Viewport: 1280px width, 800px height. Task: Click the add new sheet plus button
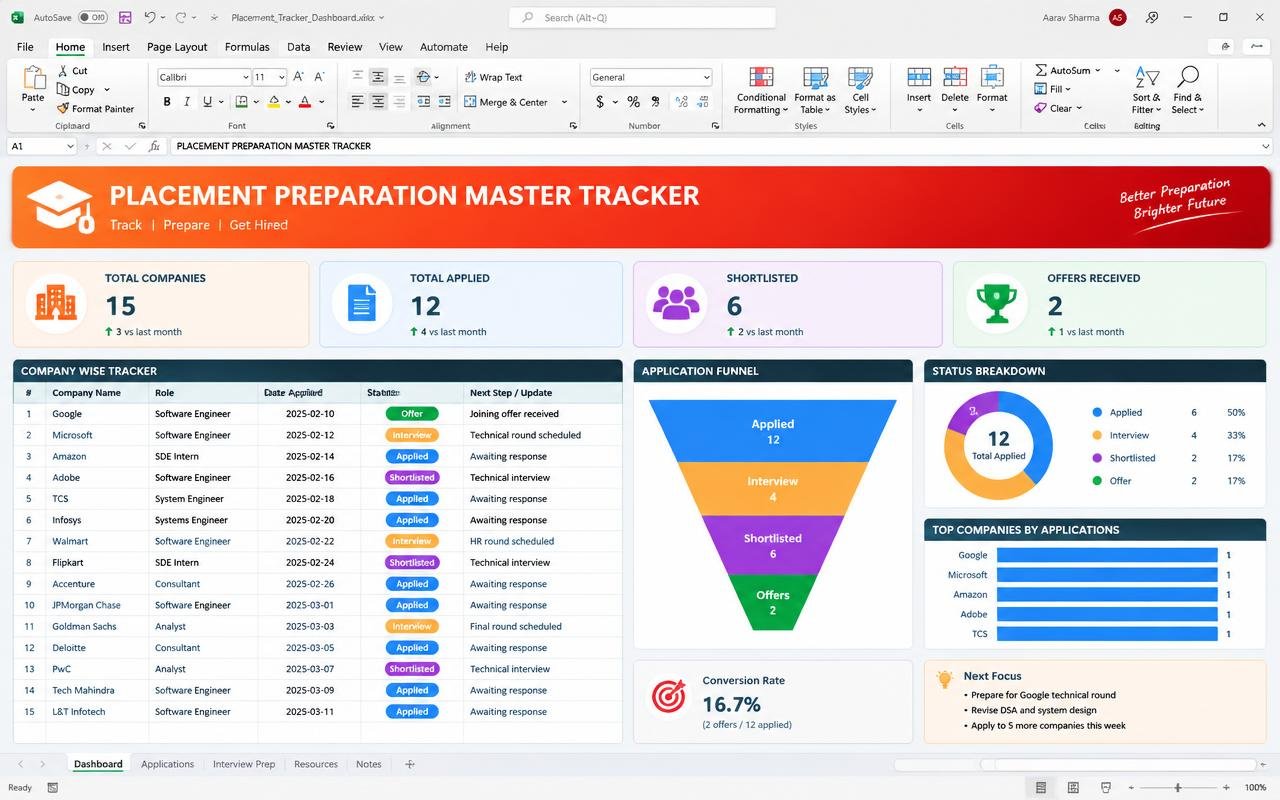pyautogui.click(x=409, y=764)
